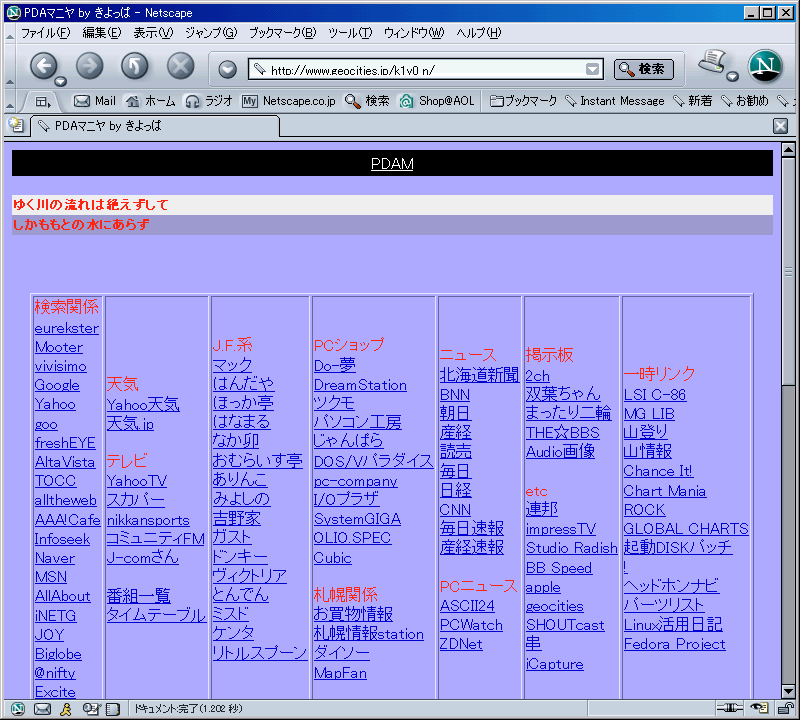Viewport: 800px width, 720px height.
Task: Open the 編集(E) menu
Action: coord(102,33)
